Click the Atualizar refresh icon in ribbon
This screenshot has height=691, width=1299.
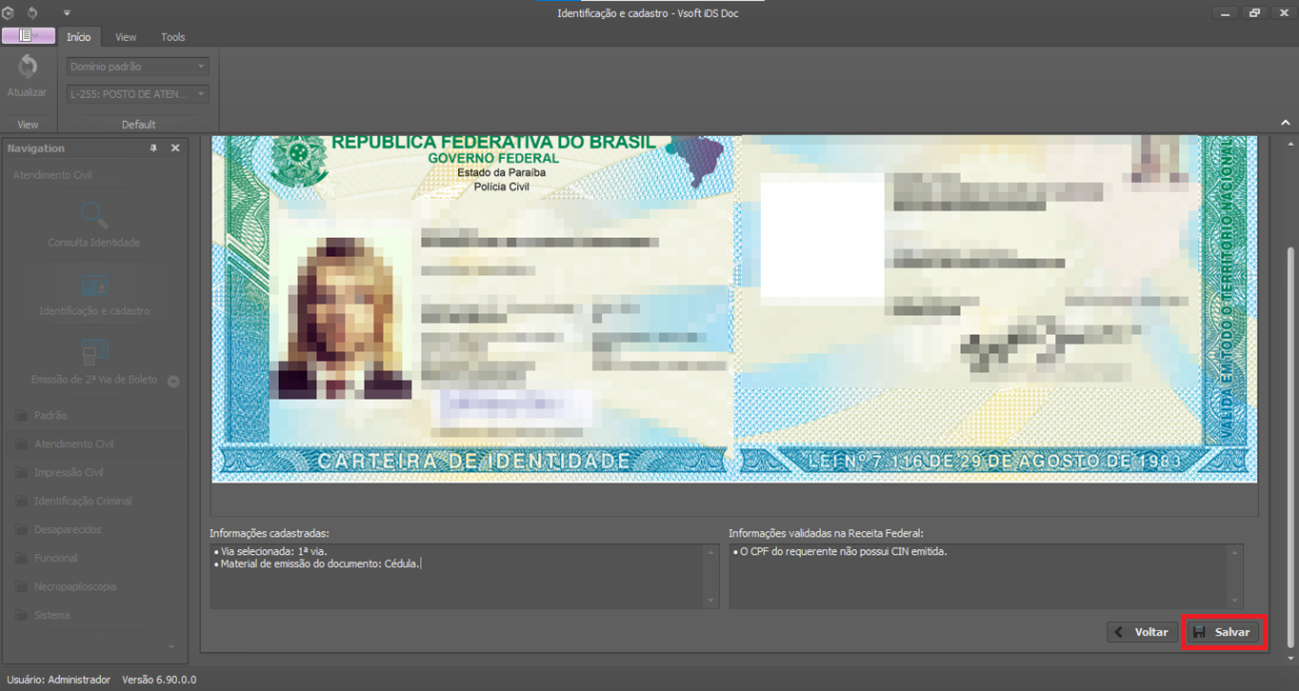27,66
